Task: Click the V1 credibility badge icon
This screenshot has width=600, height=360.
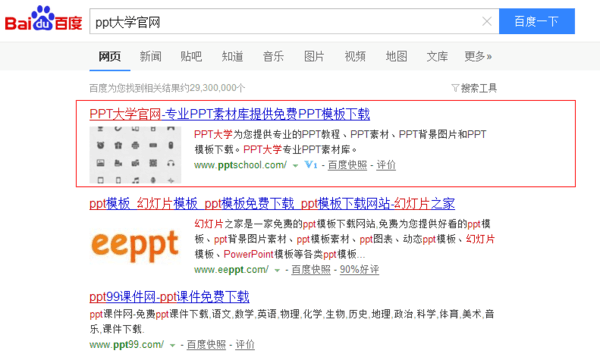Action: 311,165
